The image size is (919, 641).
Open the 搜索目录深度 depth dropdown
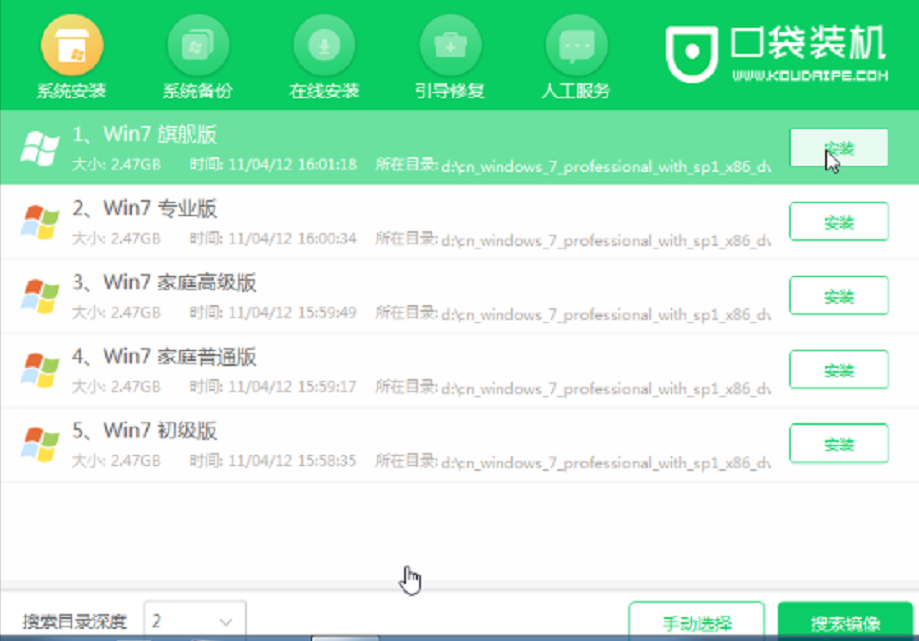coord(225,620)
